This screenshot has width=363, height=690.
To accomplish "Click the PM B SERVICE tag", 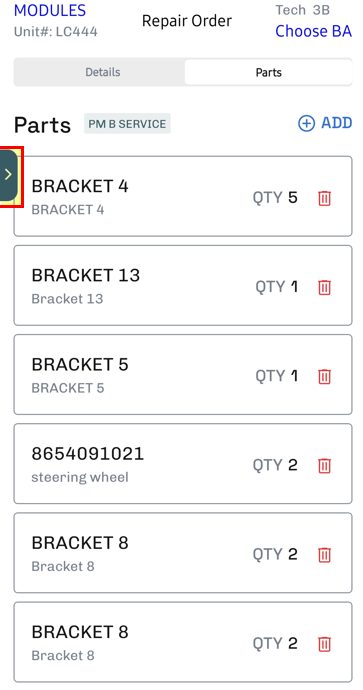I will [127, 124].
